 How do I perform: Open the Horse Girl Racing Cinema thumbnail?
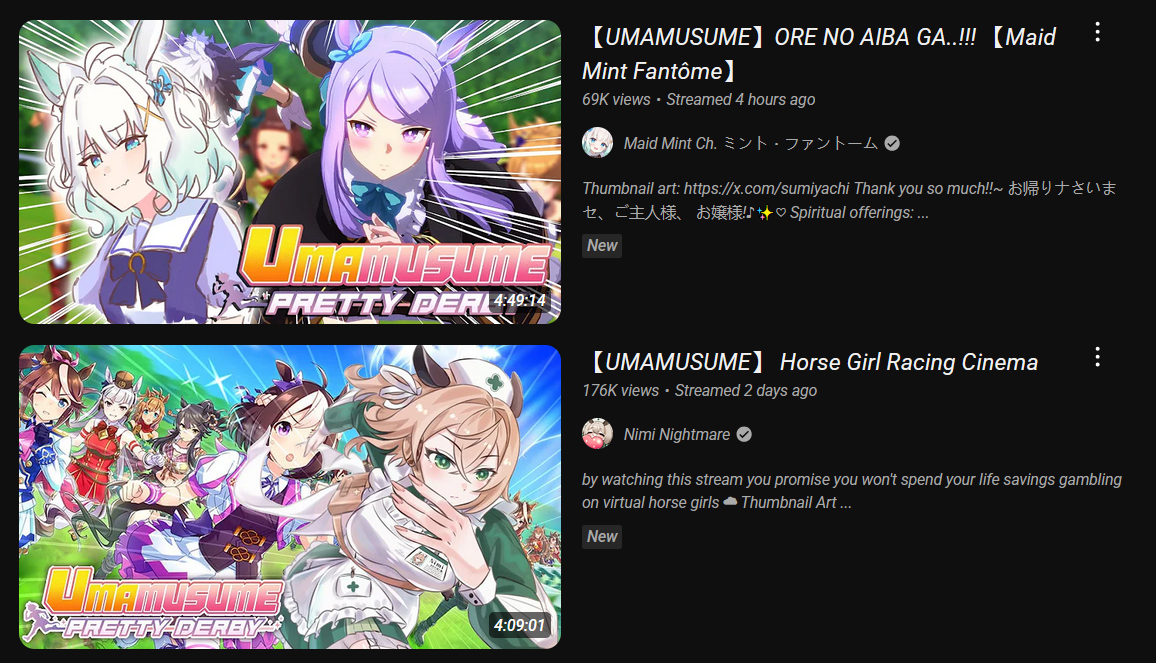290,497
